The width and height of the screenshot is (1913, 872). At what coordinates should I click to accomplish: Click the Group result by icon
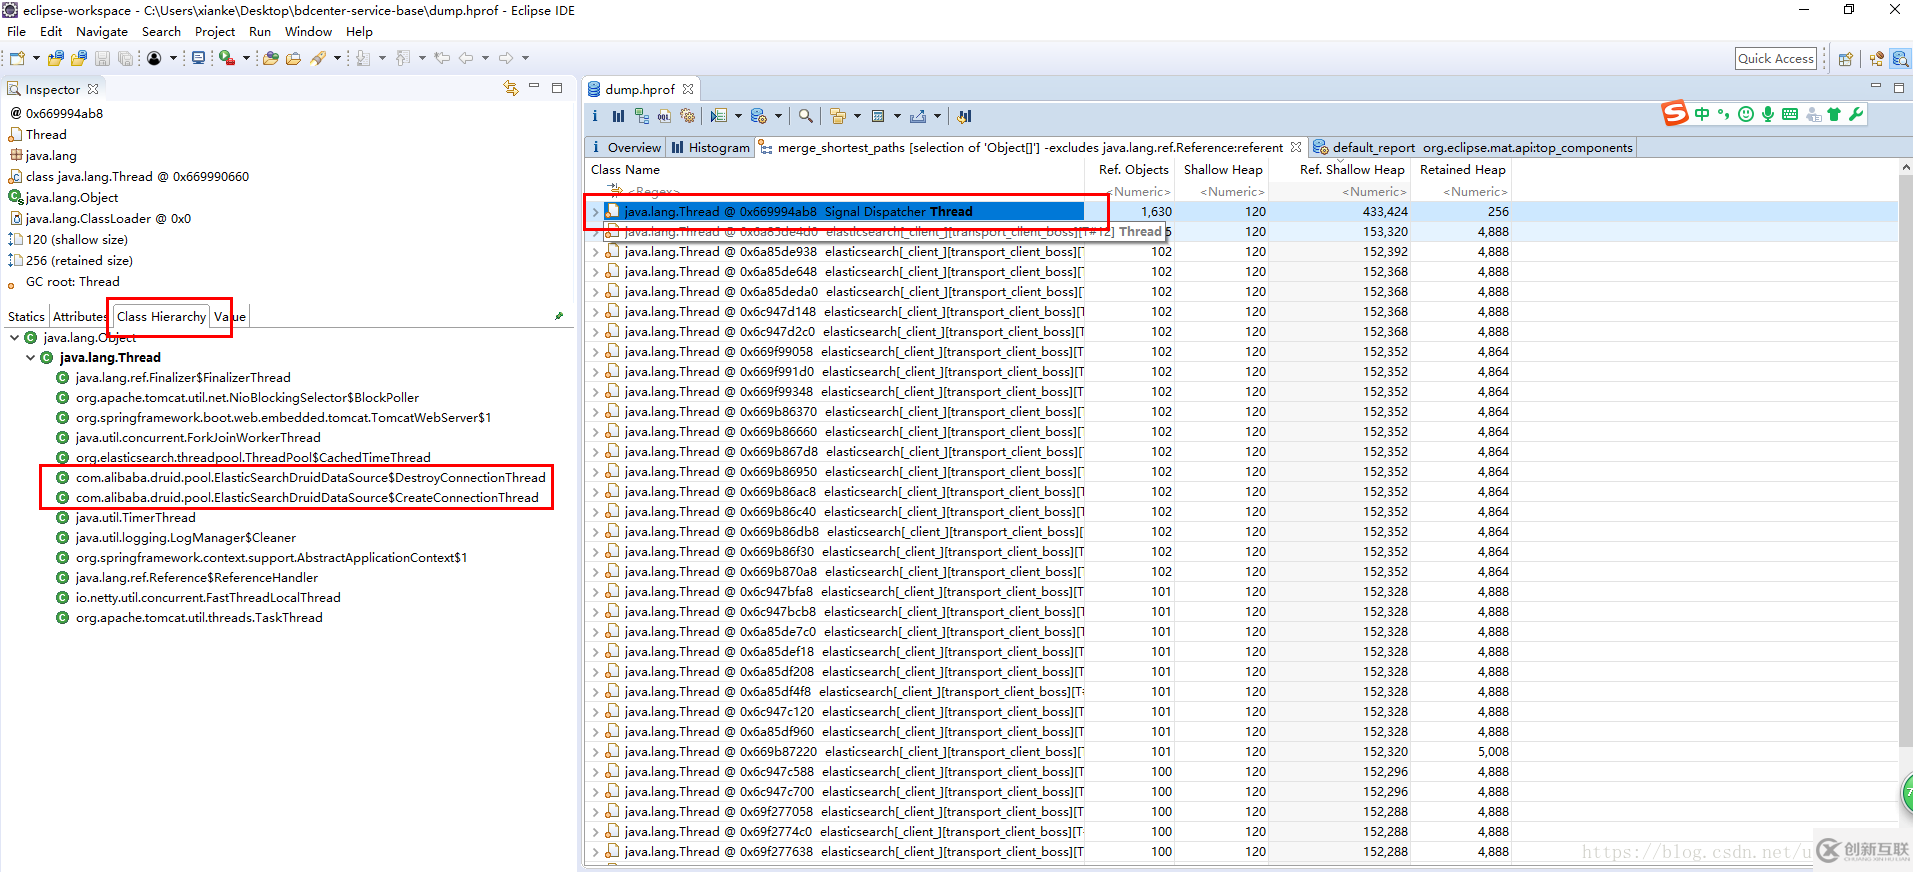pos(838,116)
